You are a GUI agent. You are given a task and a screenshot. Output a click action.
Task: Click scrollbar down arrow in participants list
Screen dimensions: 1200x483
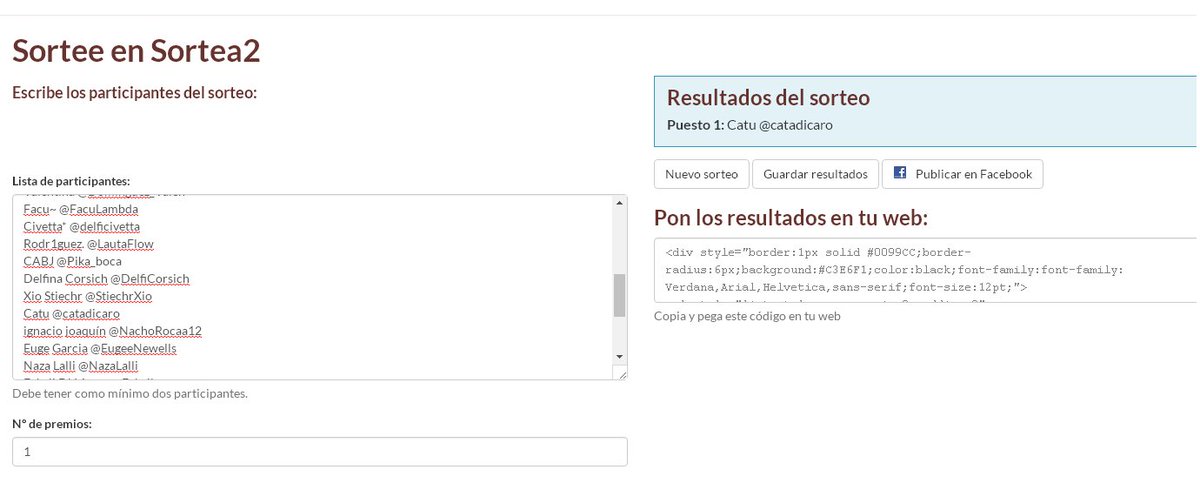point(619,357)
